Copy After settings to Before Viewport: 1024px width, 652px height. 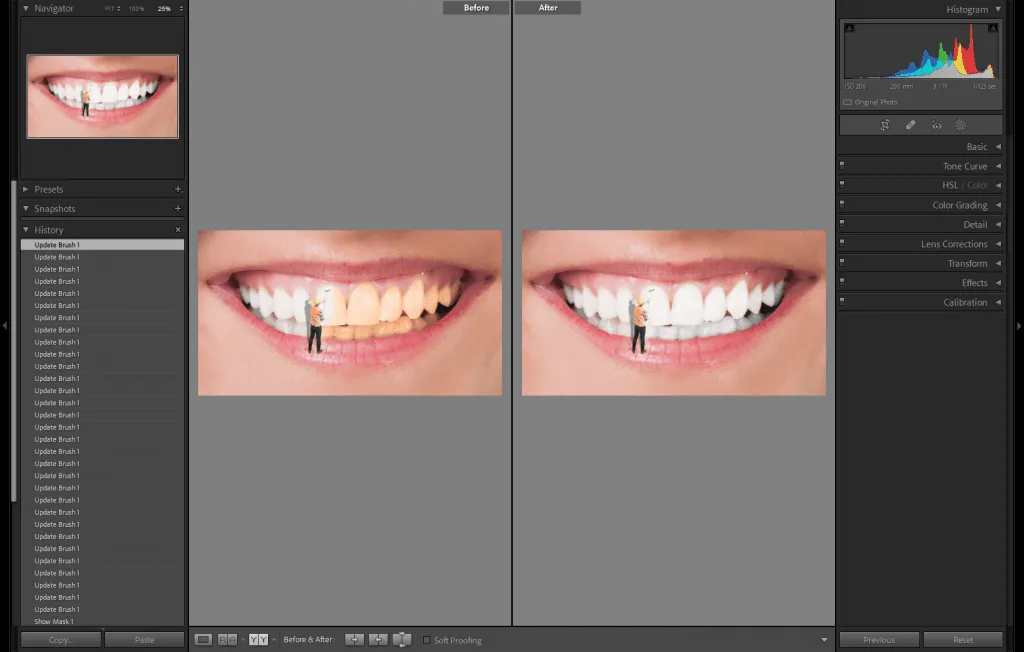(x=378, y=639)
